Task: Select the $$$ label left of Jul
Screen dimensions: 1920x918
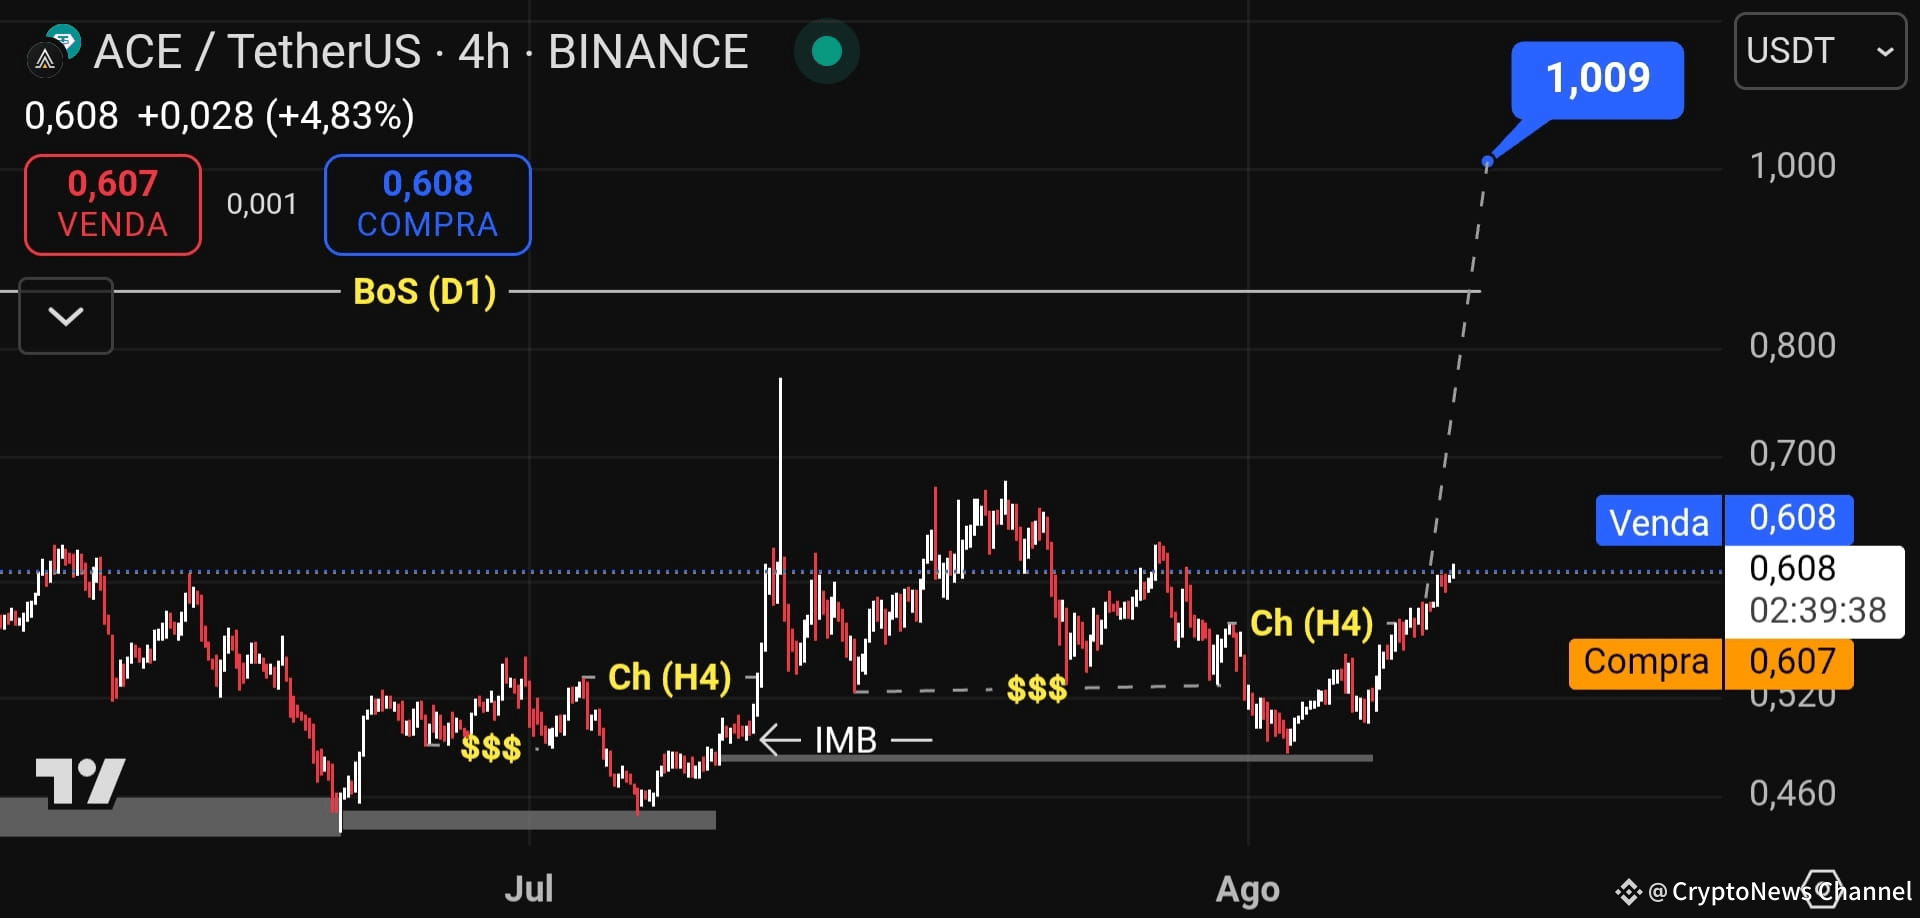Action: click(490, 747)
